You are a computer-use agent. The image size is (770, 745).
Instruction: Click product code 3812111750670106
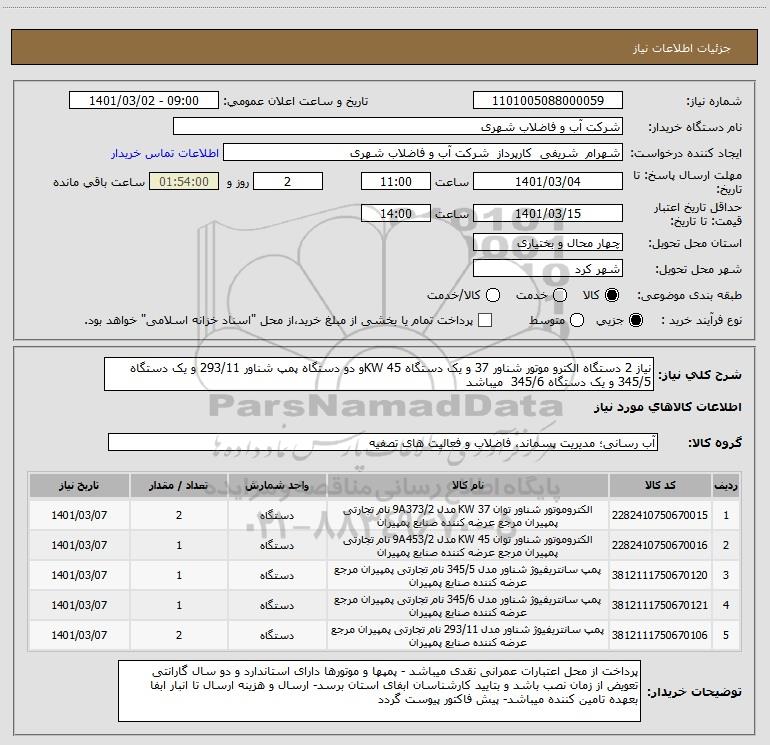(x=660, y=635)
